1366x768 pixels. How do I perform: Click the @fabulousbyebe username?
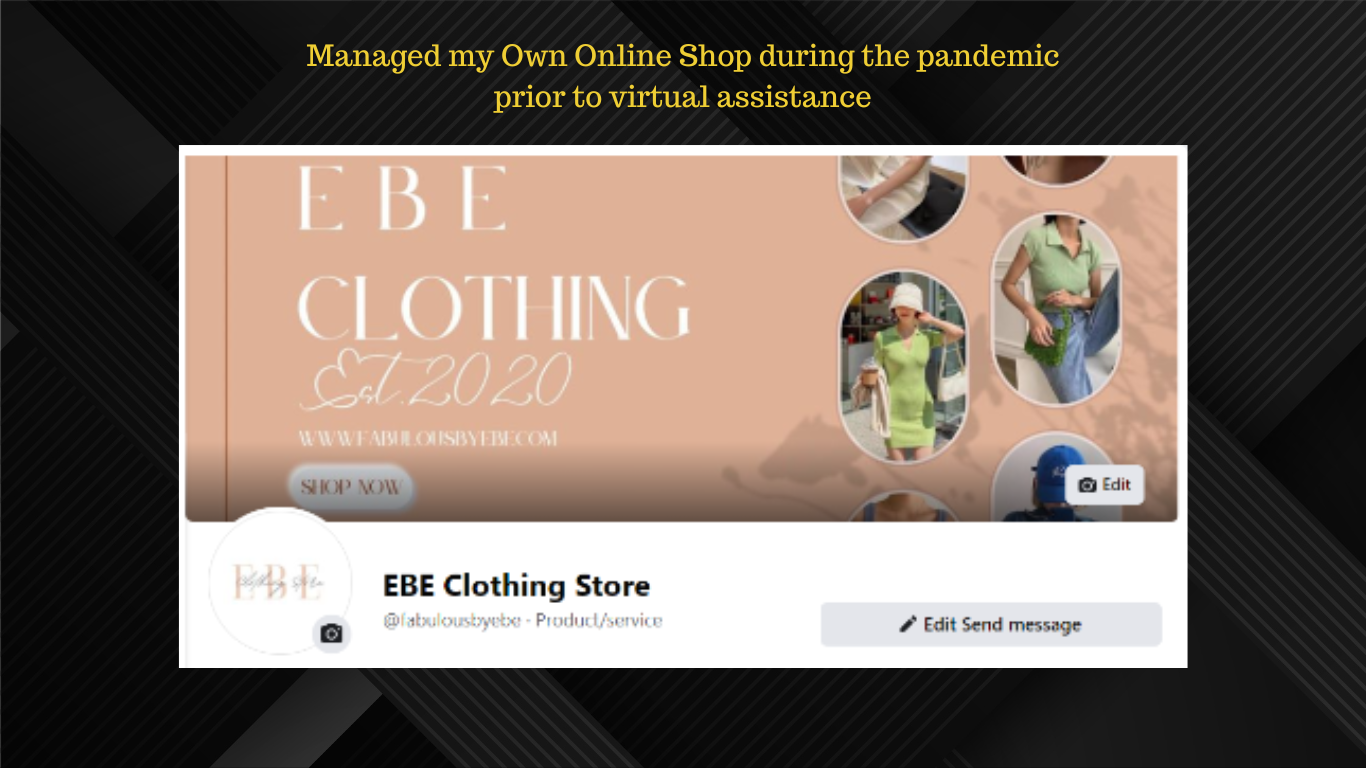(452, 620)
